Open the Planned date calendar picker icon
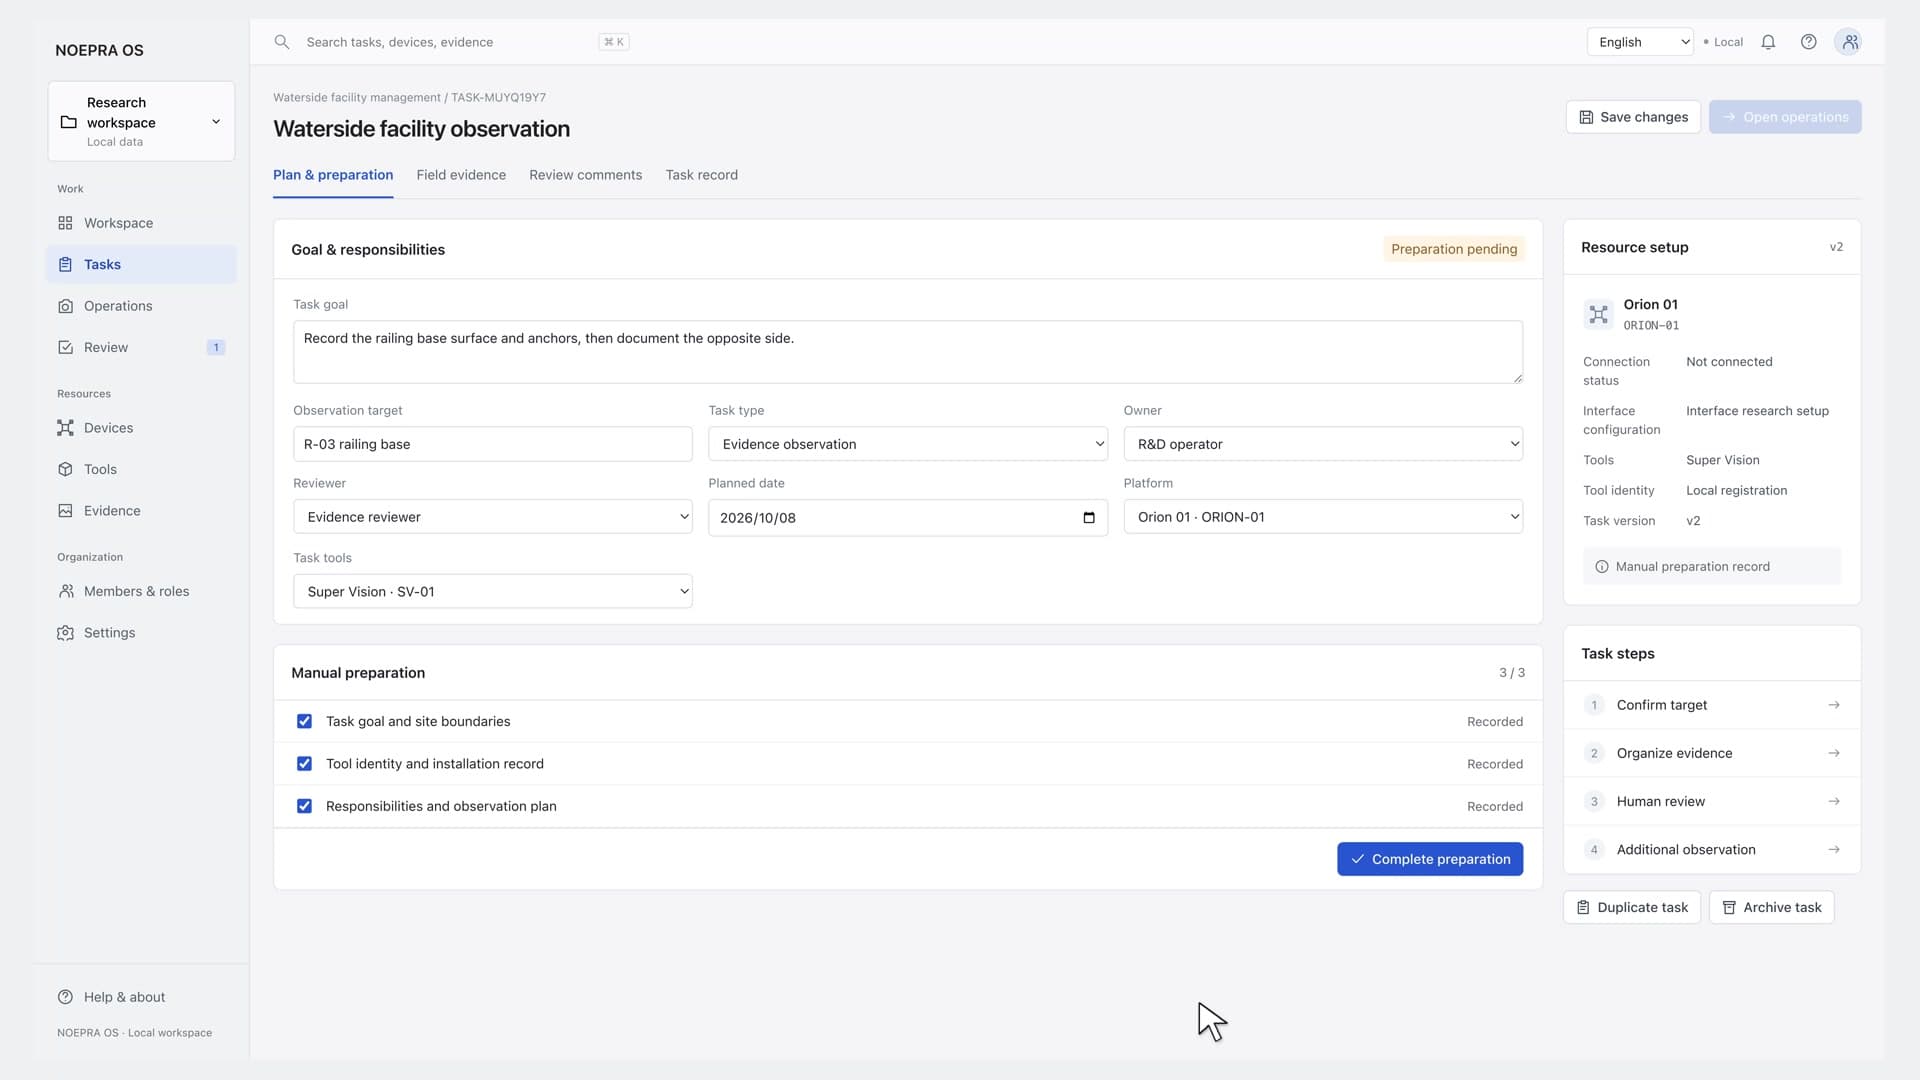The height and width of the screenshot is (1080, 1920). point(1089,518)
